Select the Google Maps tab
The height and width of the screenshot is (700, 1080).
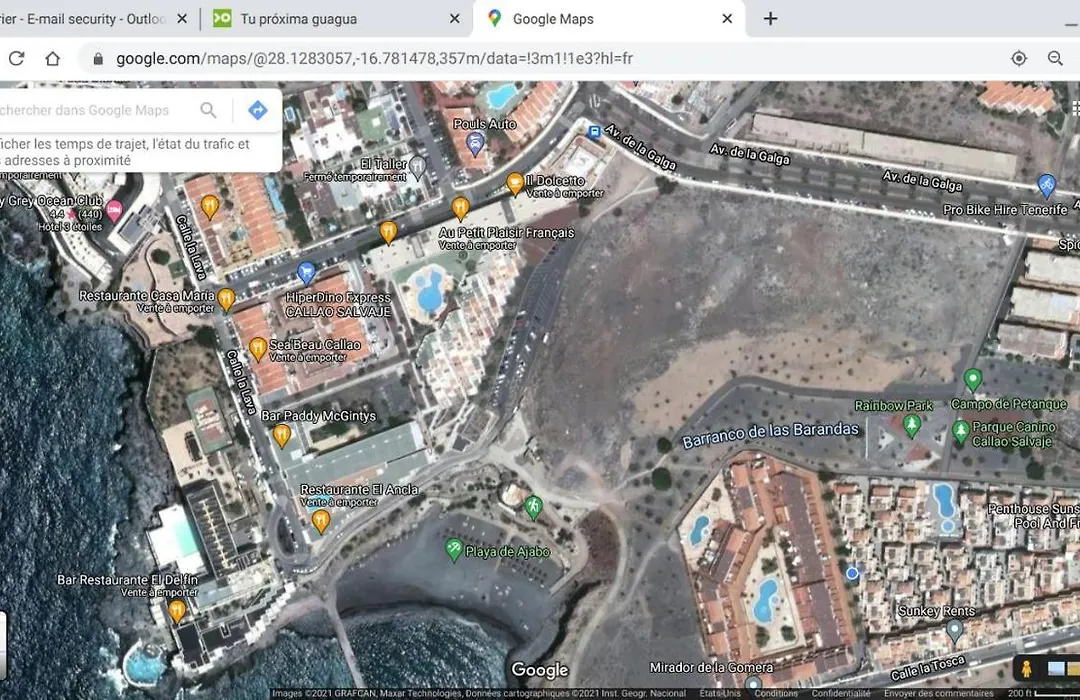tap(609, 19)
